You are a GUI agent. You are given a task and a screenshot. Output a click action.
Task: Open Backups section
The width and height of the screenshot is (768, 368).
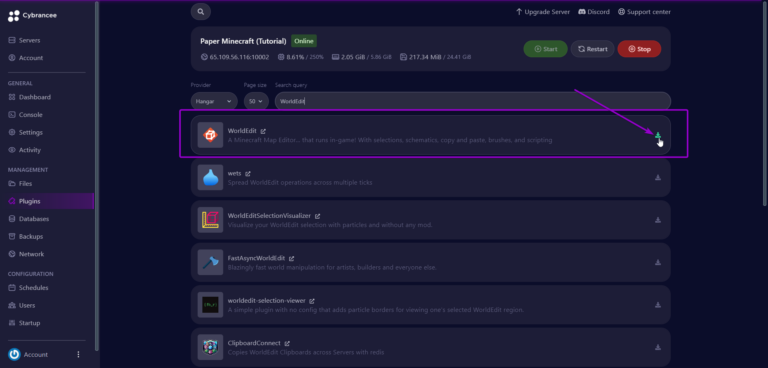(25, 236)
